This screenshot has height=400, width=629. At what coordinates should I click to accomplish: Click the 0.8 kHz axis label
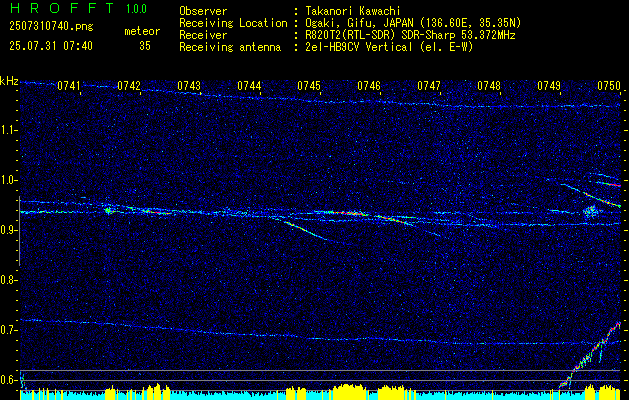coord(8,280)
